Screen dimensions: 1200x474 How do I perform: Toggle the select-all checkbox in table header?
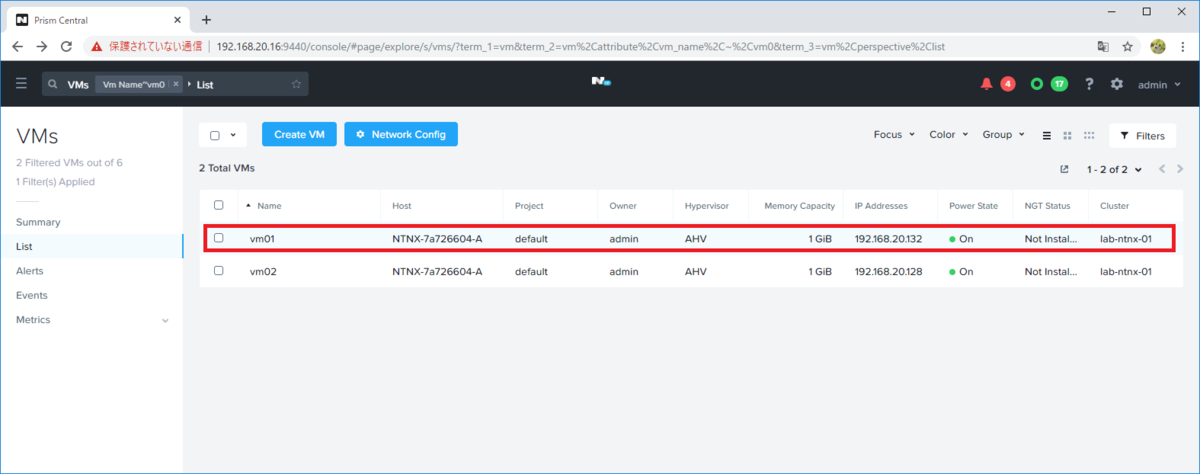(219, 205)
